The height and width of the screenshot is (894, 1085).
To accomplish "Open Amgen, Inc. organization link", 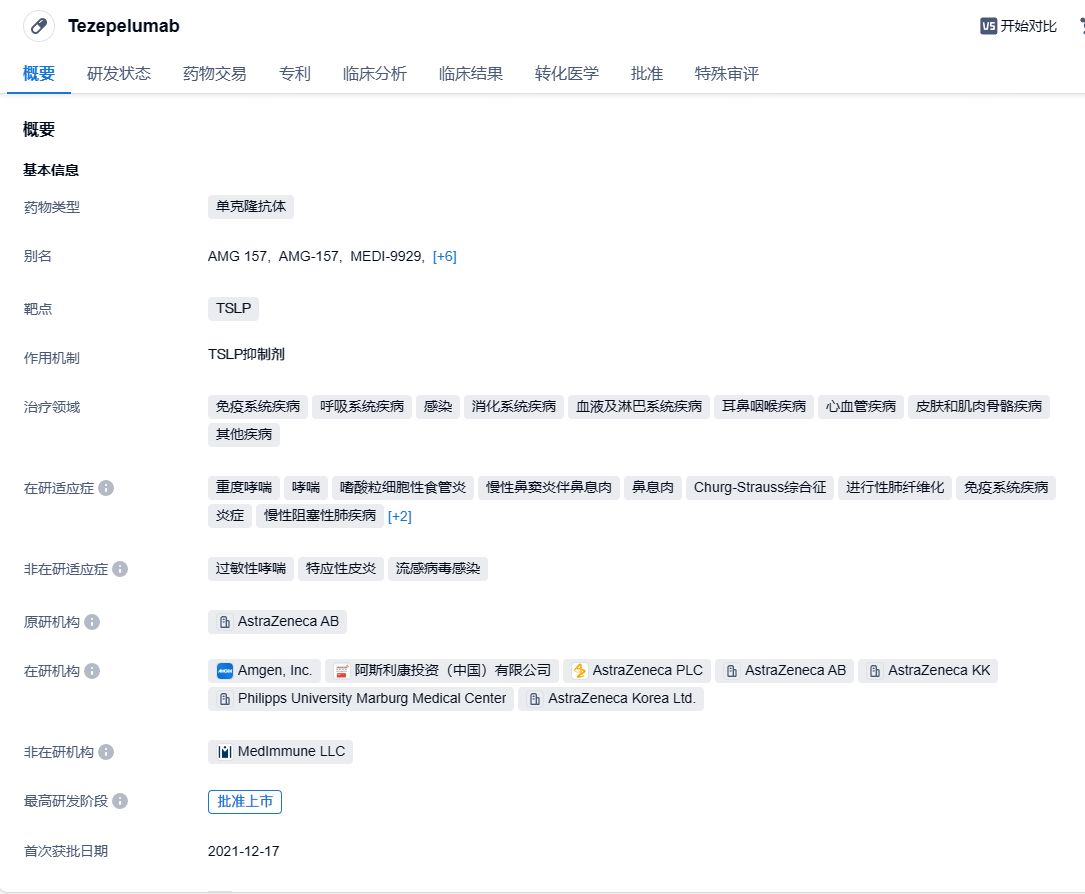I will 264,670.
